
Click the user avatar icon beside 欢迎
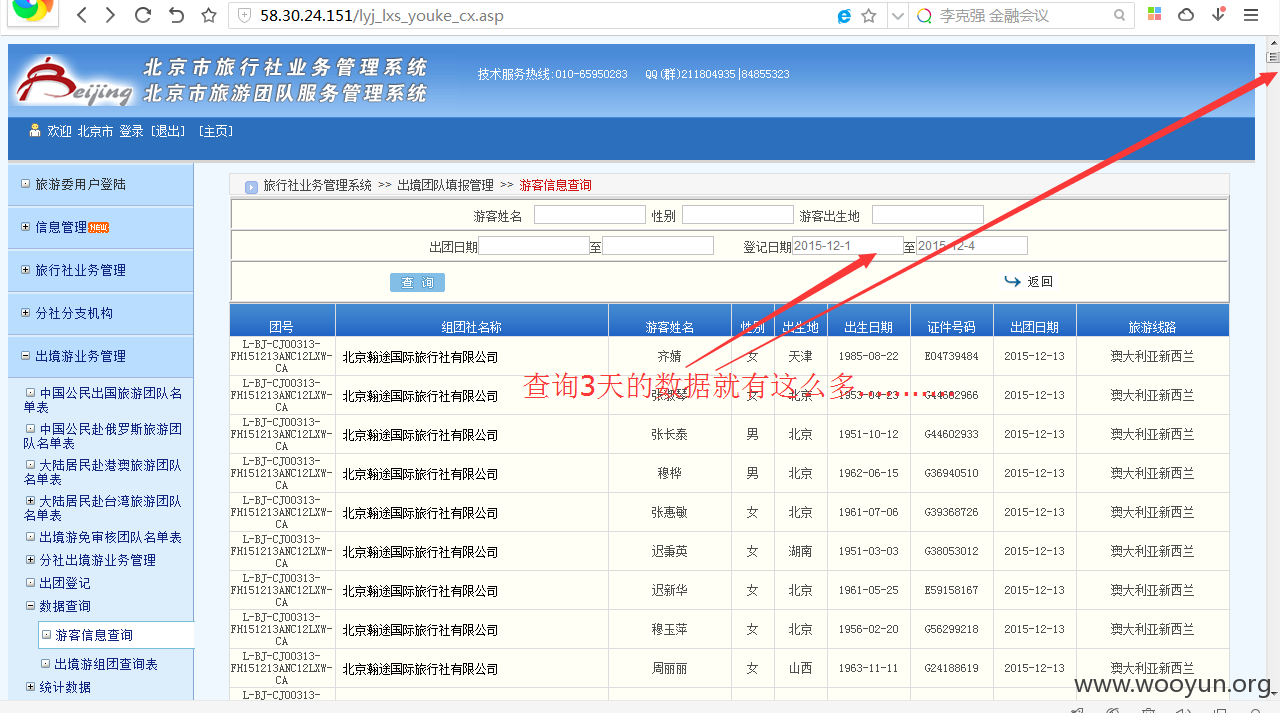[35, 131]
